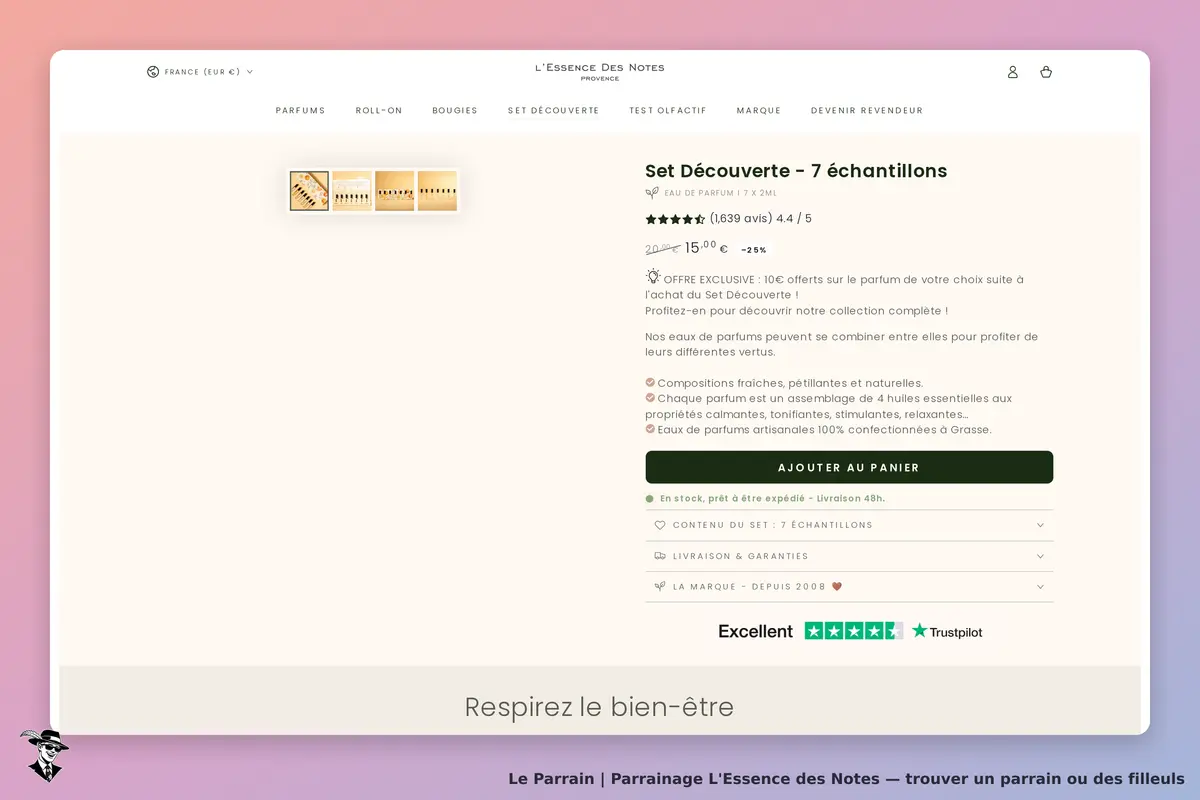The width and height of the screenshot is (1200, 800).
Task: Click the globe icon beside France (EUR €)
Action: 153,72
